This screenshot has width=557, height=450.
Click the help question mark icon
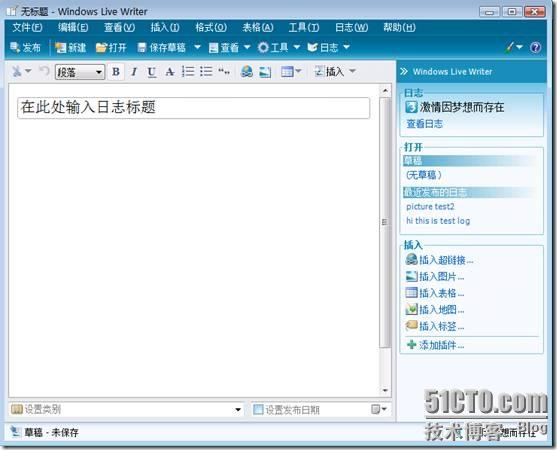(x=535, y=47)
